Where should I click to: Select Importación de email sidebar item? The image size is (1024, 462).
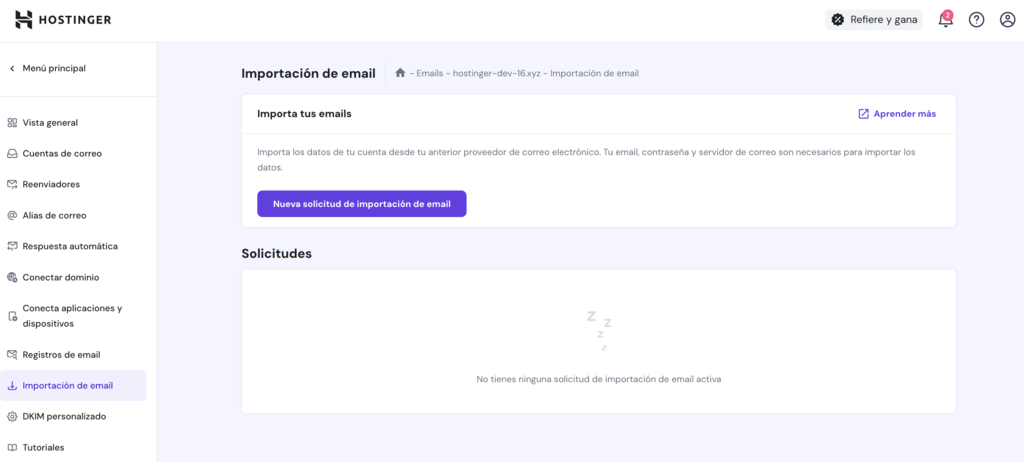73,386
